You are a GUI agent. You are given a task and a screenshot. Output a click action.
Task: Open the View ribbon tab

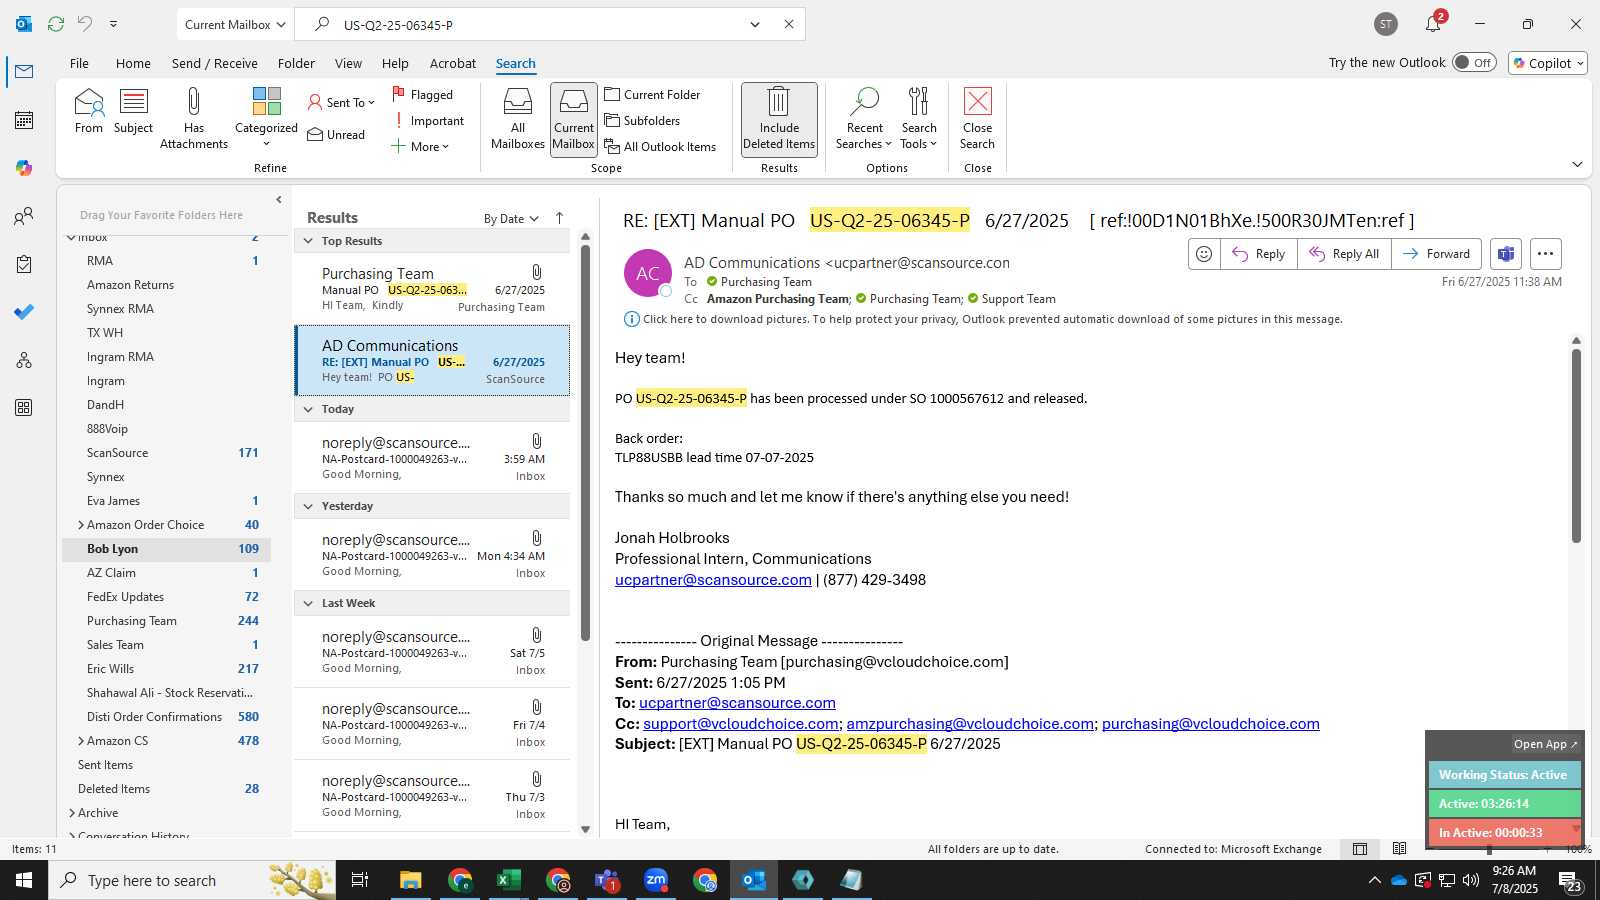pyautogui.click(x=348, y=63)
